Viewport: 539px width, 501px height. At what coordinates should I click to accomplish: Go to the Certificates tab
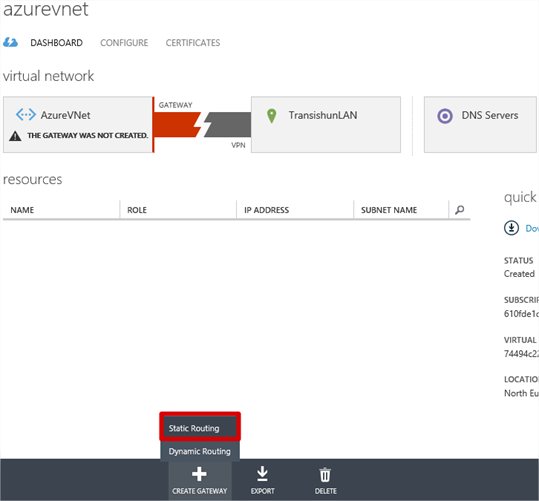[193, 43]
